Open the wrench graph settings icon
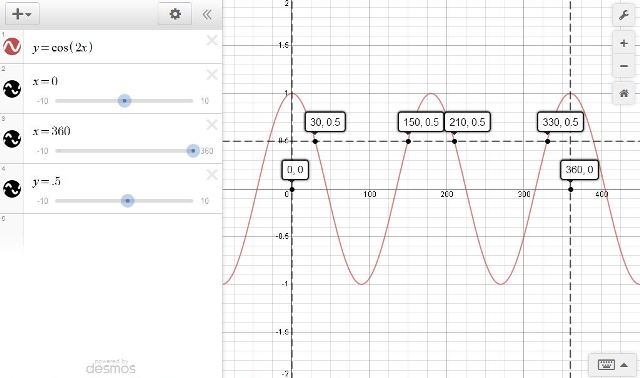The height and width of the screenshot is (378, 640). (x=623, y=16)
